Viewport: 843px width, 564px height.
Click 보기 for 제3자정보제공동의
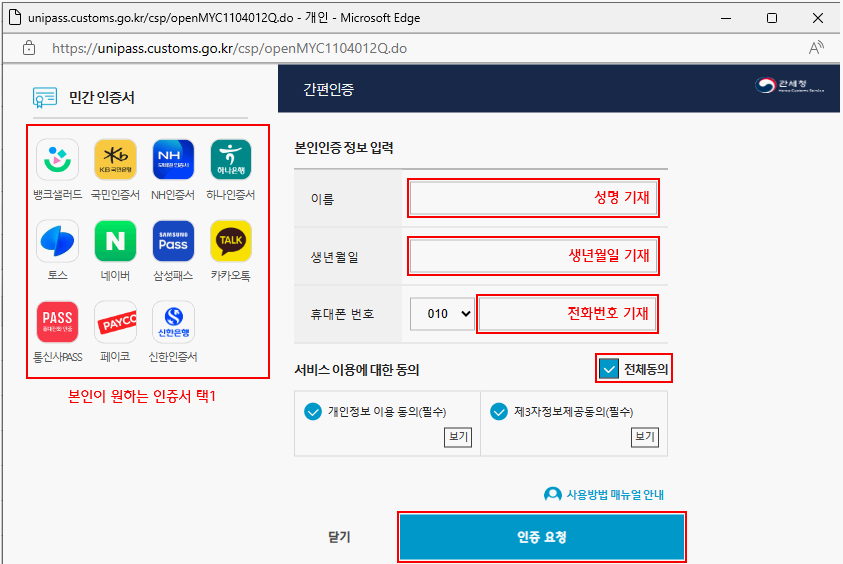[645, 437]
